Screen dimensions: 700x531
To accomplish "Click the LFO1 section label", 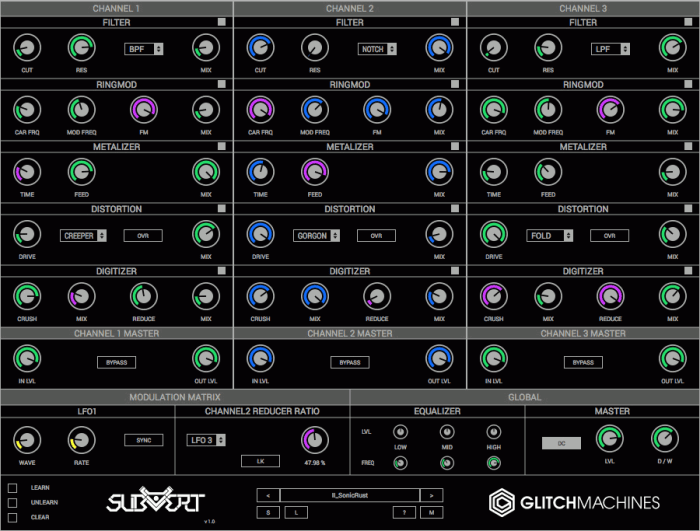I will (x=87, y=411).
